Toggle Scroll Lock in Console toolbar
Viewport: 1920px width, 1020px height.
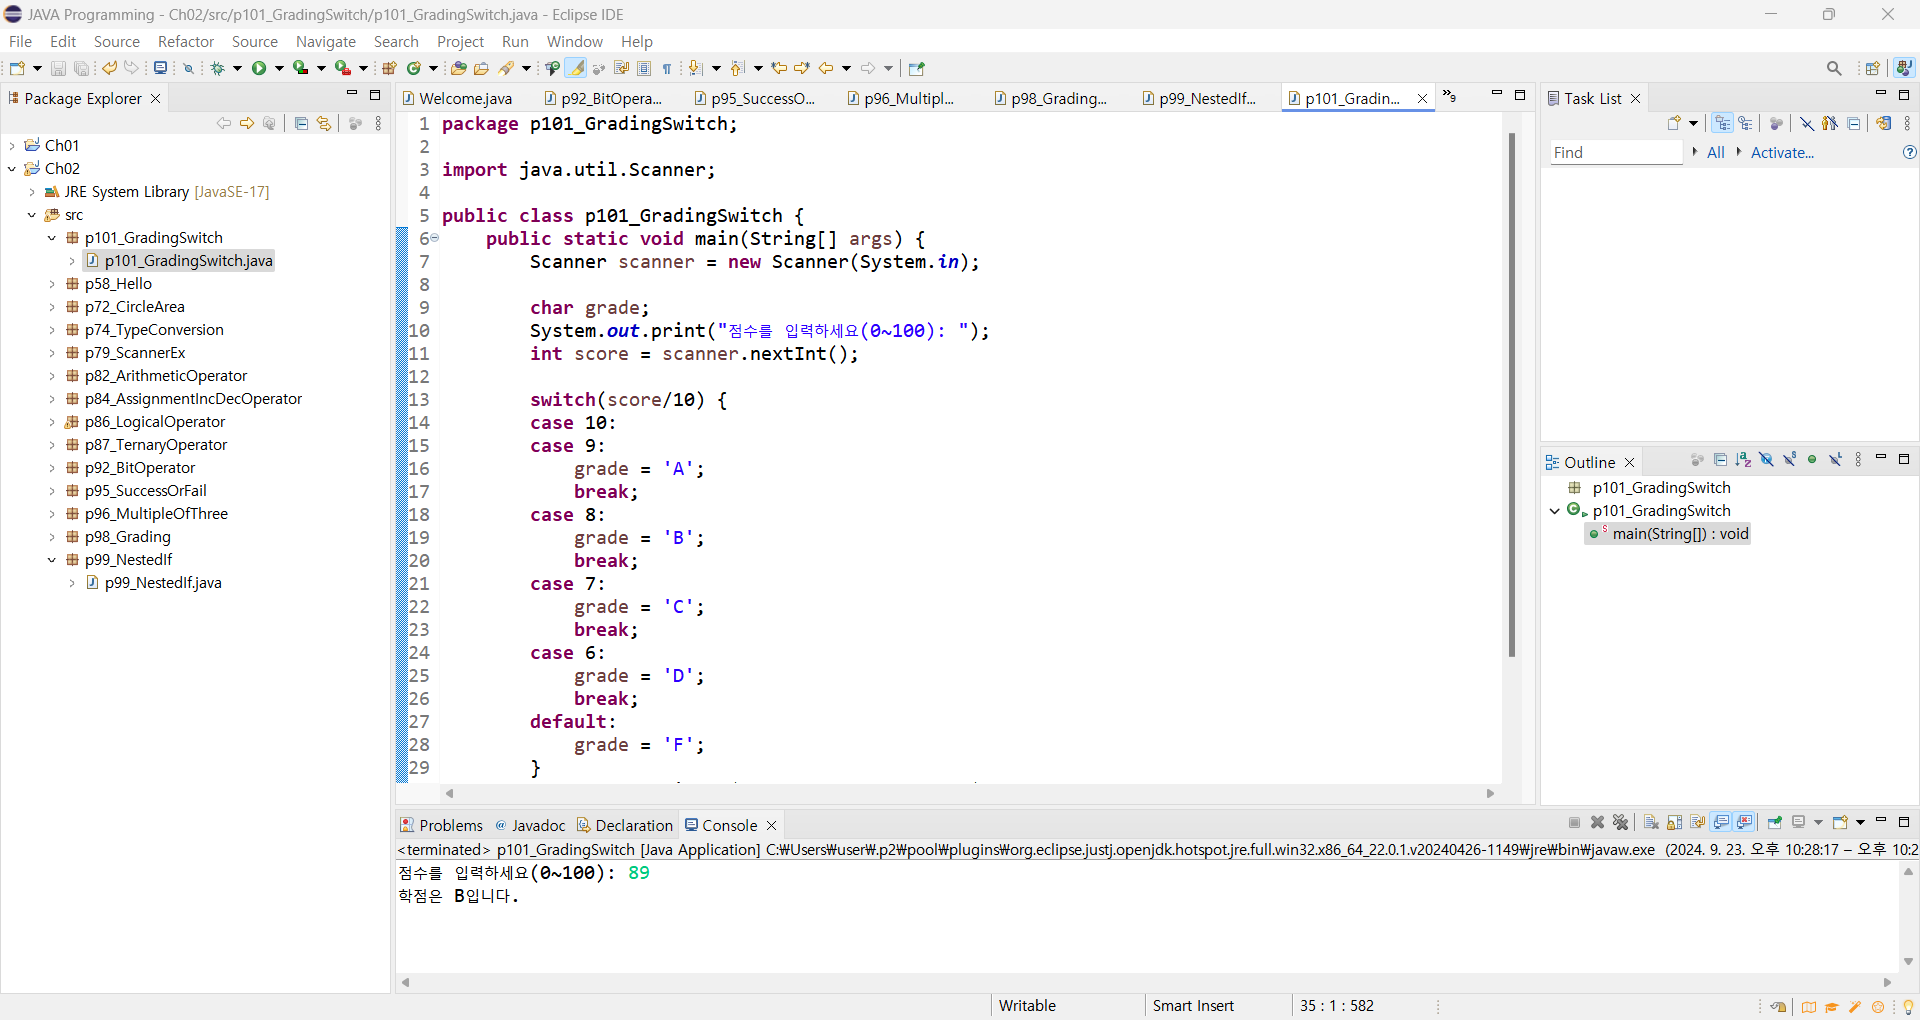click(x=1674, y=822)
